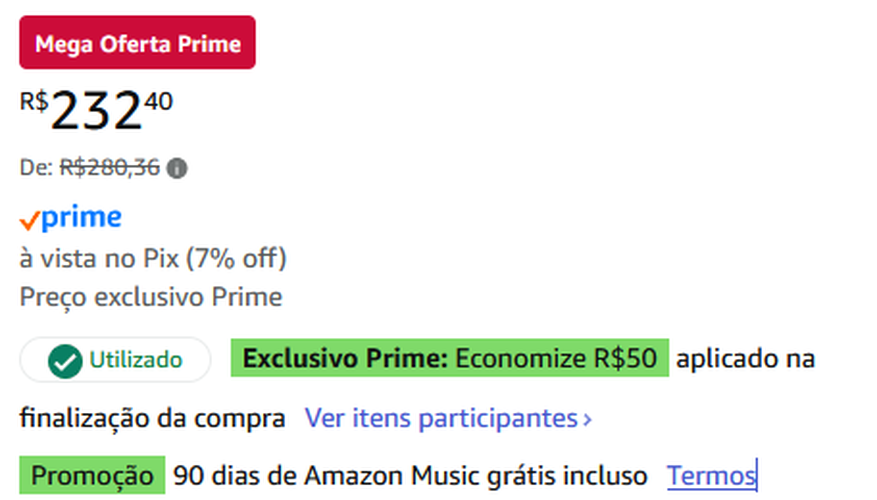Image resolution: width=877 pixels, height=500 pixels.
Task: Click the De: label before the old price
Action: point(36,168)
